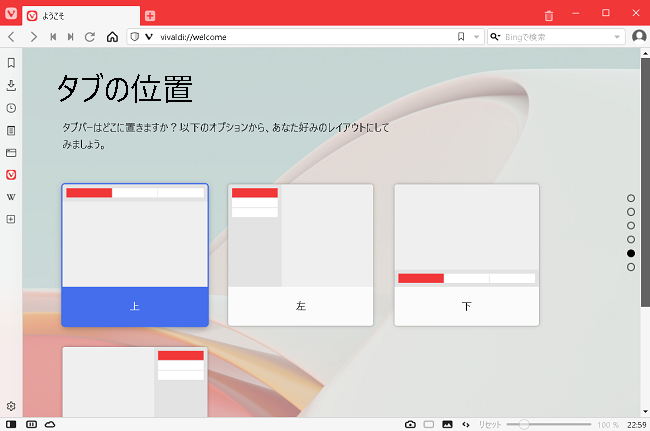Open a new tab with plus button
Image resolution: width=650 pixels, height=431 pixels.
coord(150,16)
